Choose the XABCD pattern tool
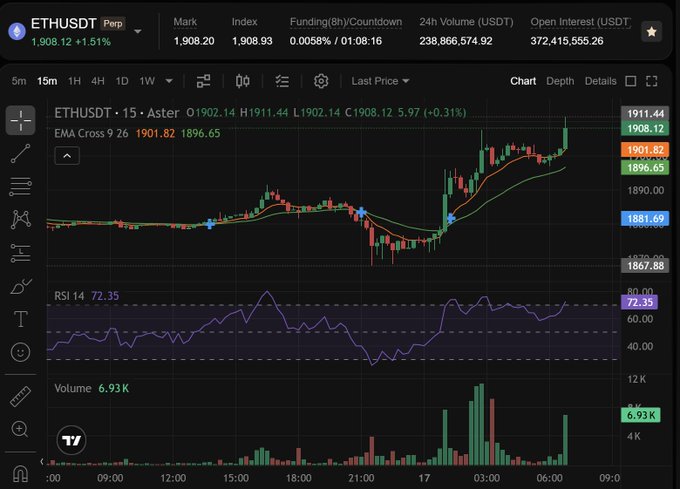 pyautogui.click(x=20, y=220)
